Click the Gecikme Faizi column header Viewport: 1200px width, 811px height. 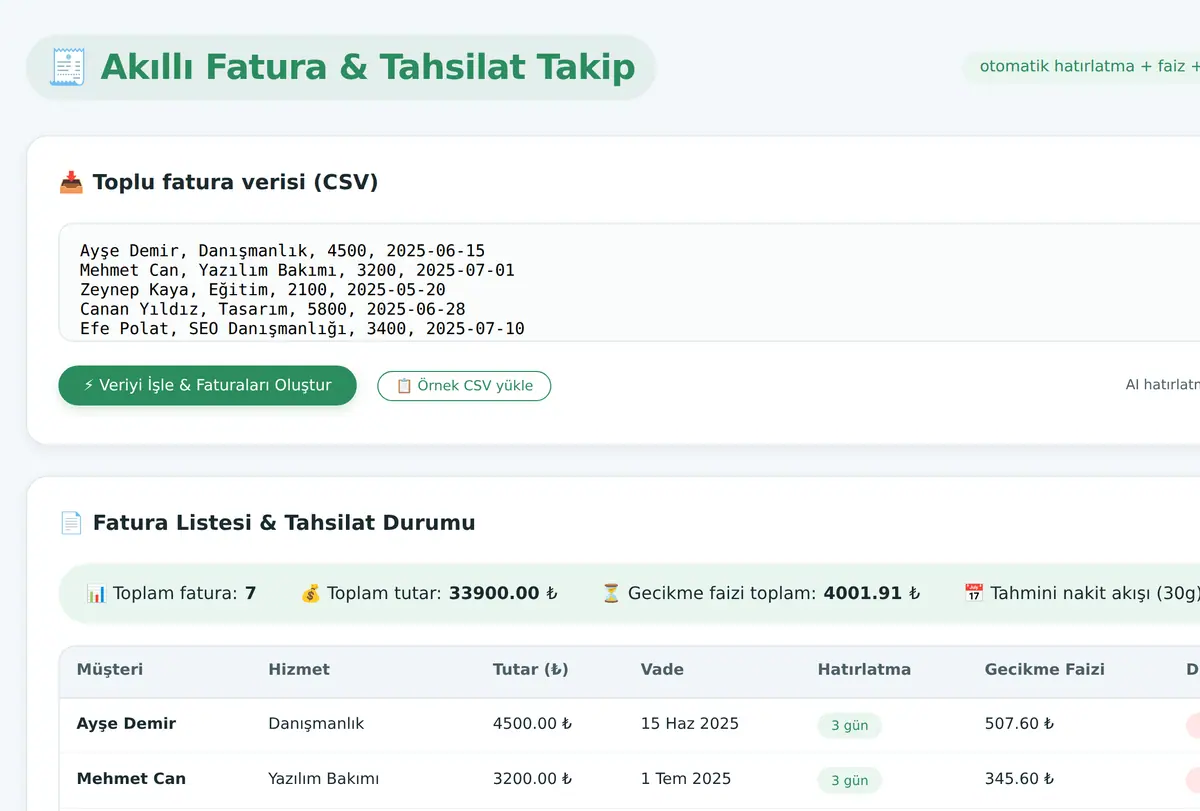[1045, 669]
